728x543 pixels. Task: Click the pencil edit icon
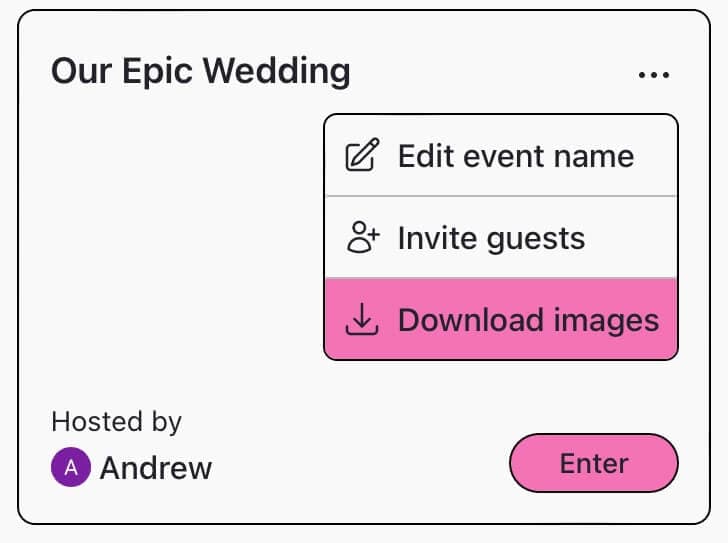[x=362, y=157]
